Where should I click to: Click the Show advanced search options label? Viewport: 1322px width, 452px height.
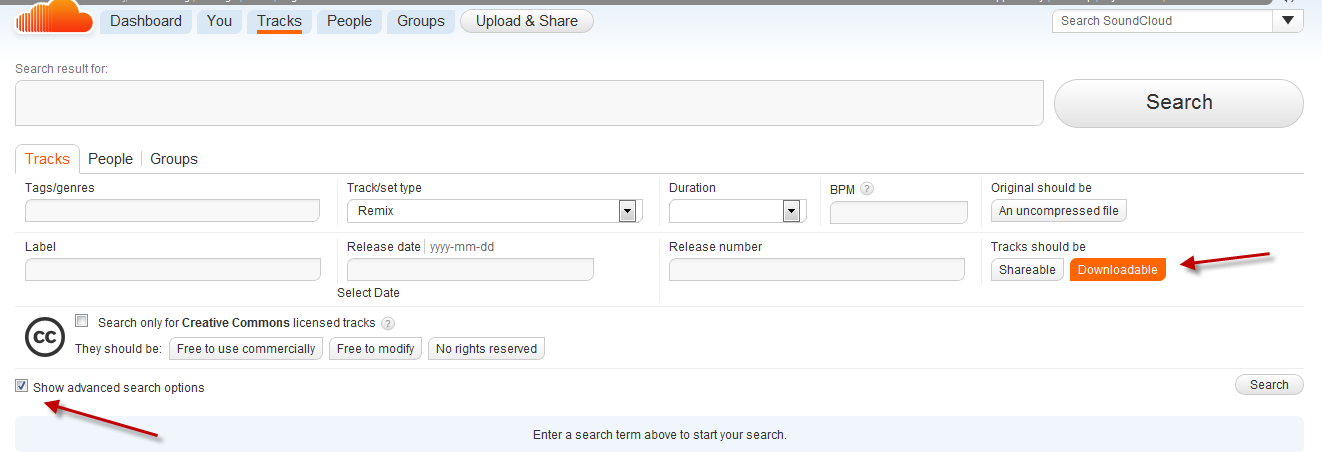tap(119, 388)
